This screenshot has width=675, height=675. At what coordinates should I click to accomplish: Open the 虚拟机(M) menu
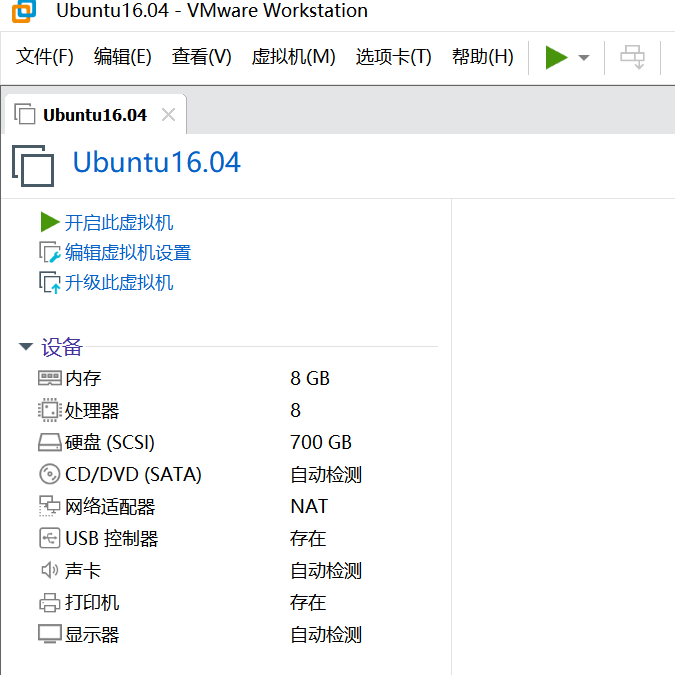click(294, 57)
